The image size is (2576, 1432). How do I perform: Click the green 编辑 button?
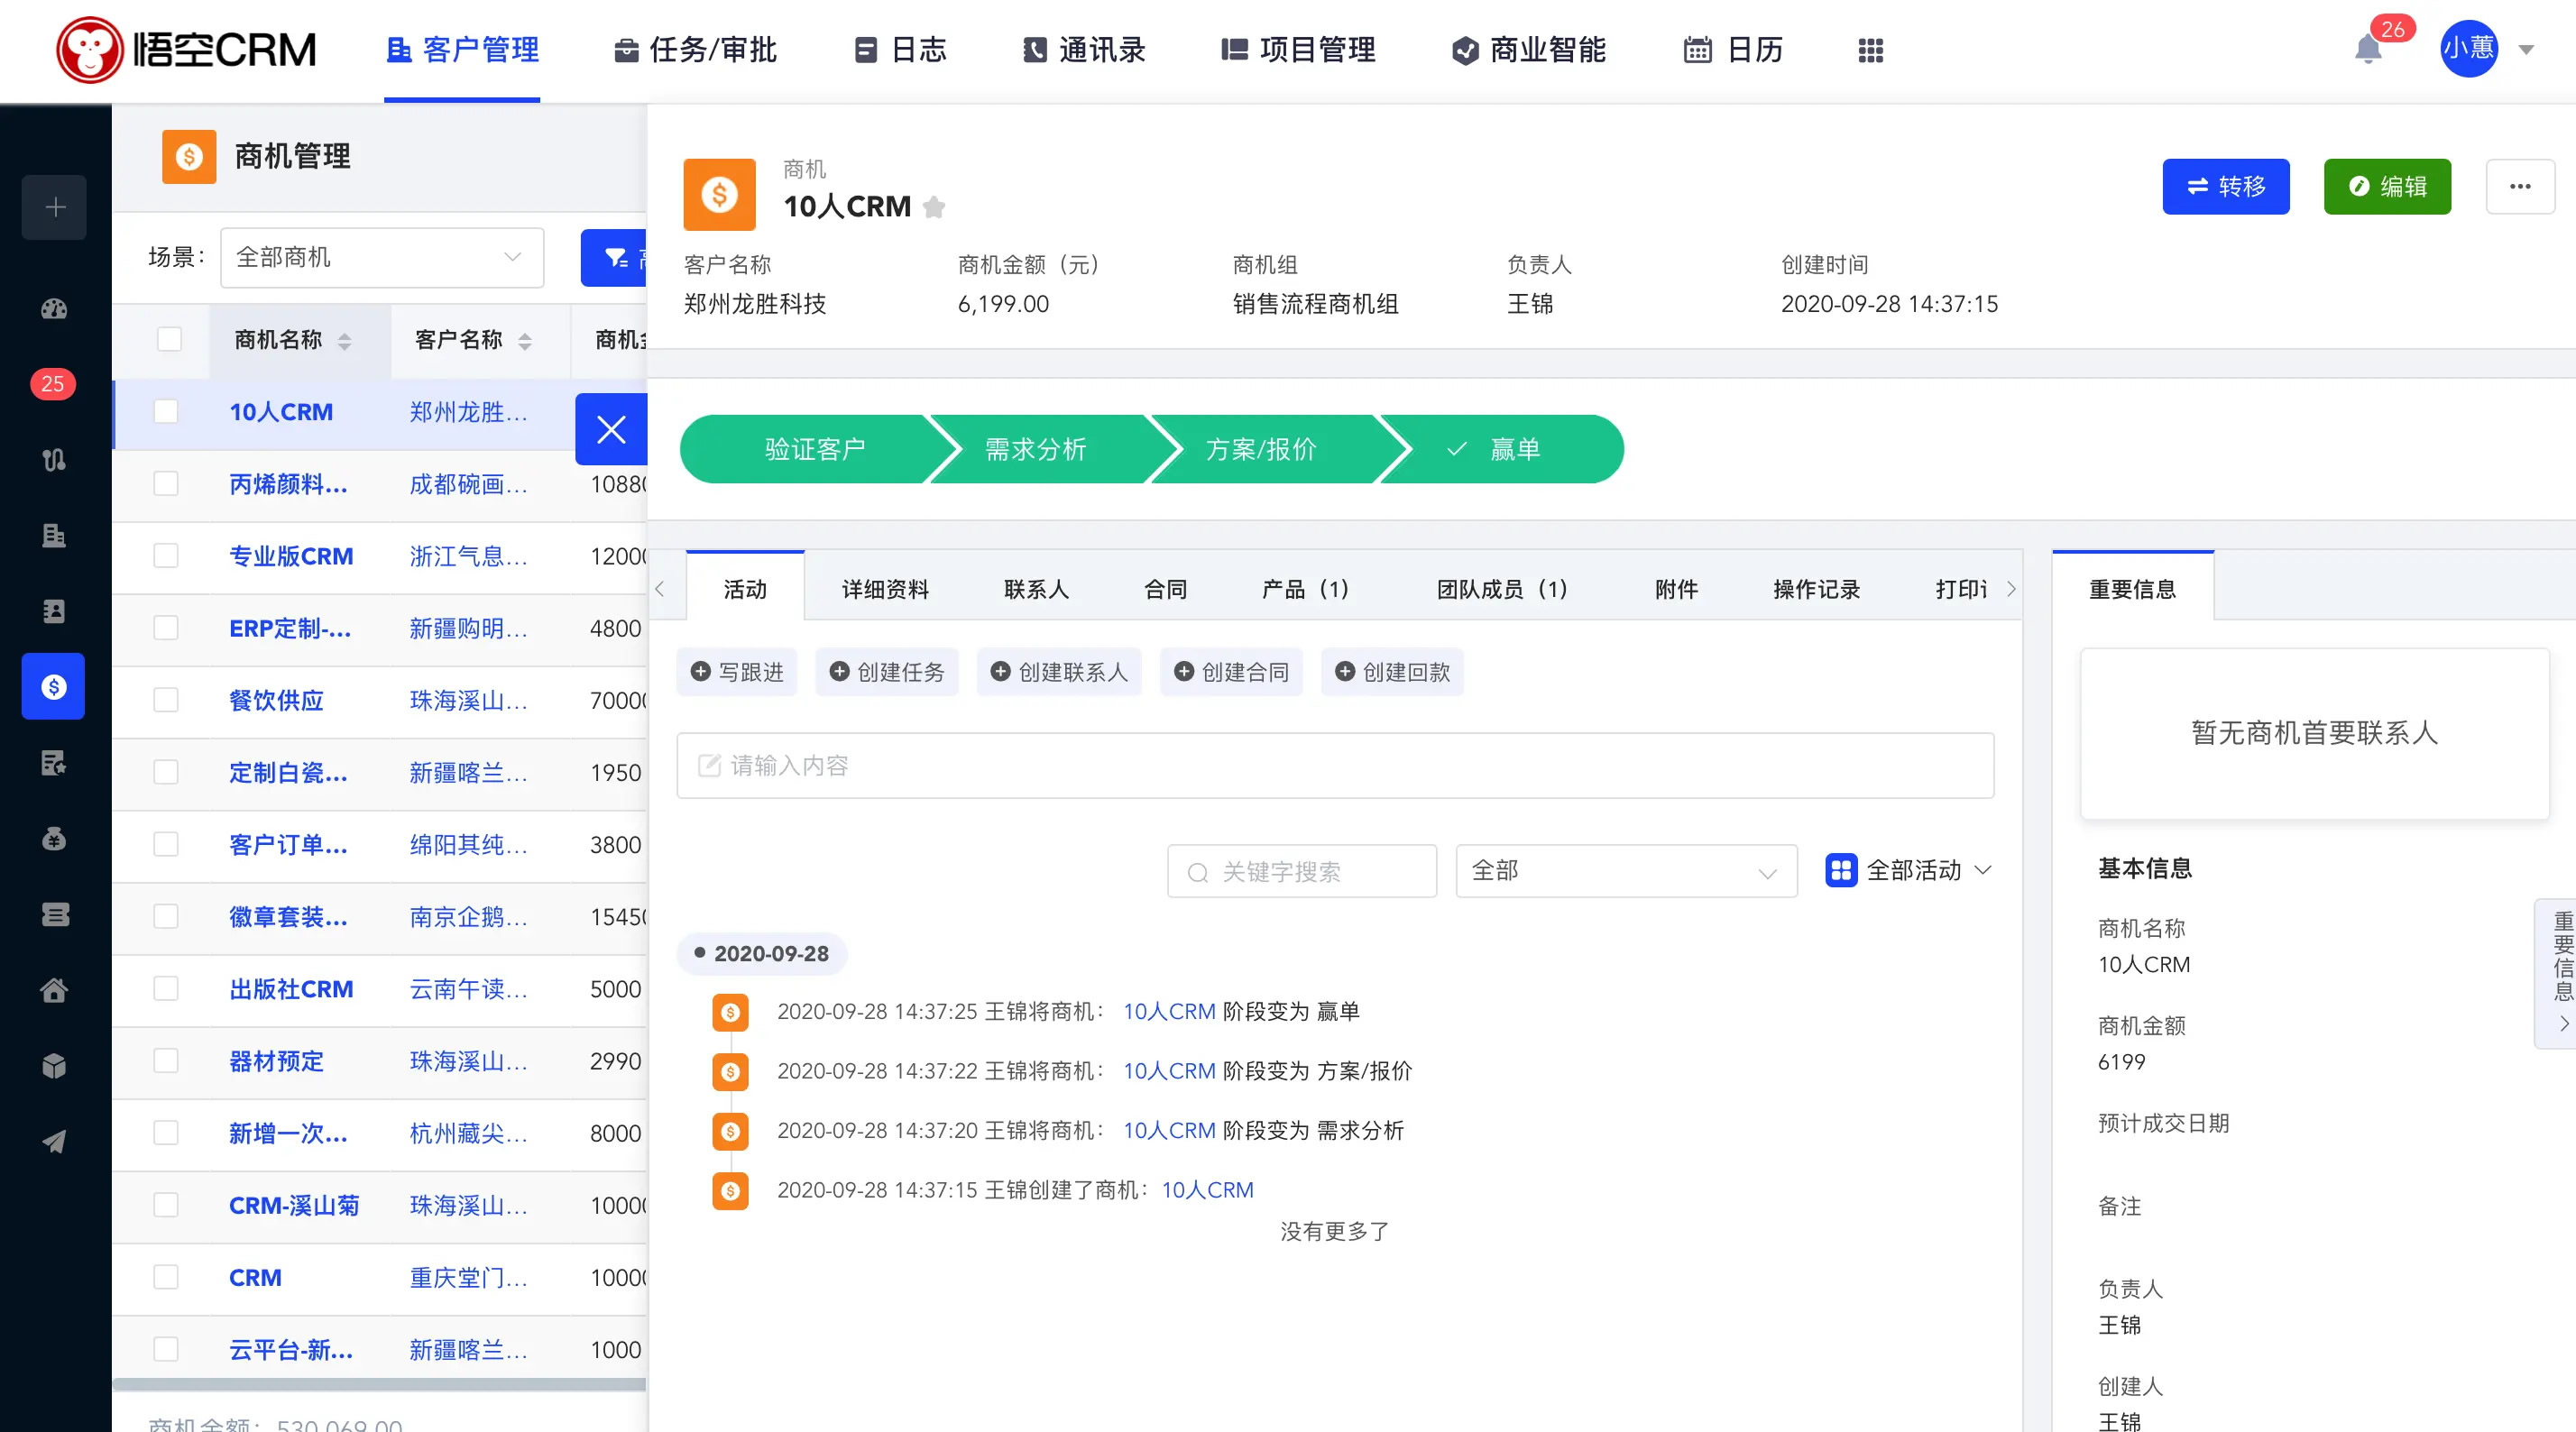2387,186
